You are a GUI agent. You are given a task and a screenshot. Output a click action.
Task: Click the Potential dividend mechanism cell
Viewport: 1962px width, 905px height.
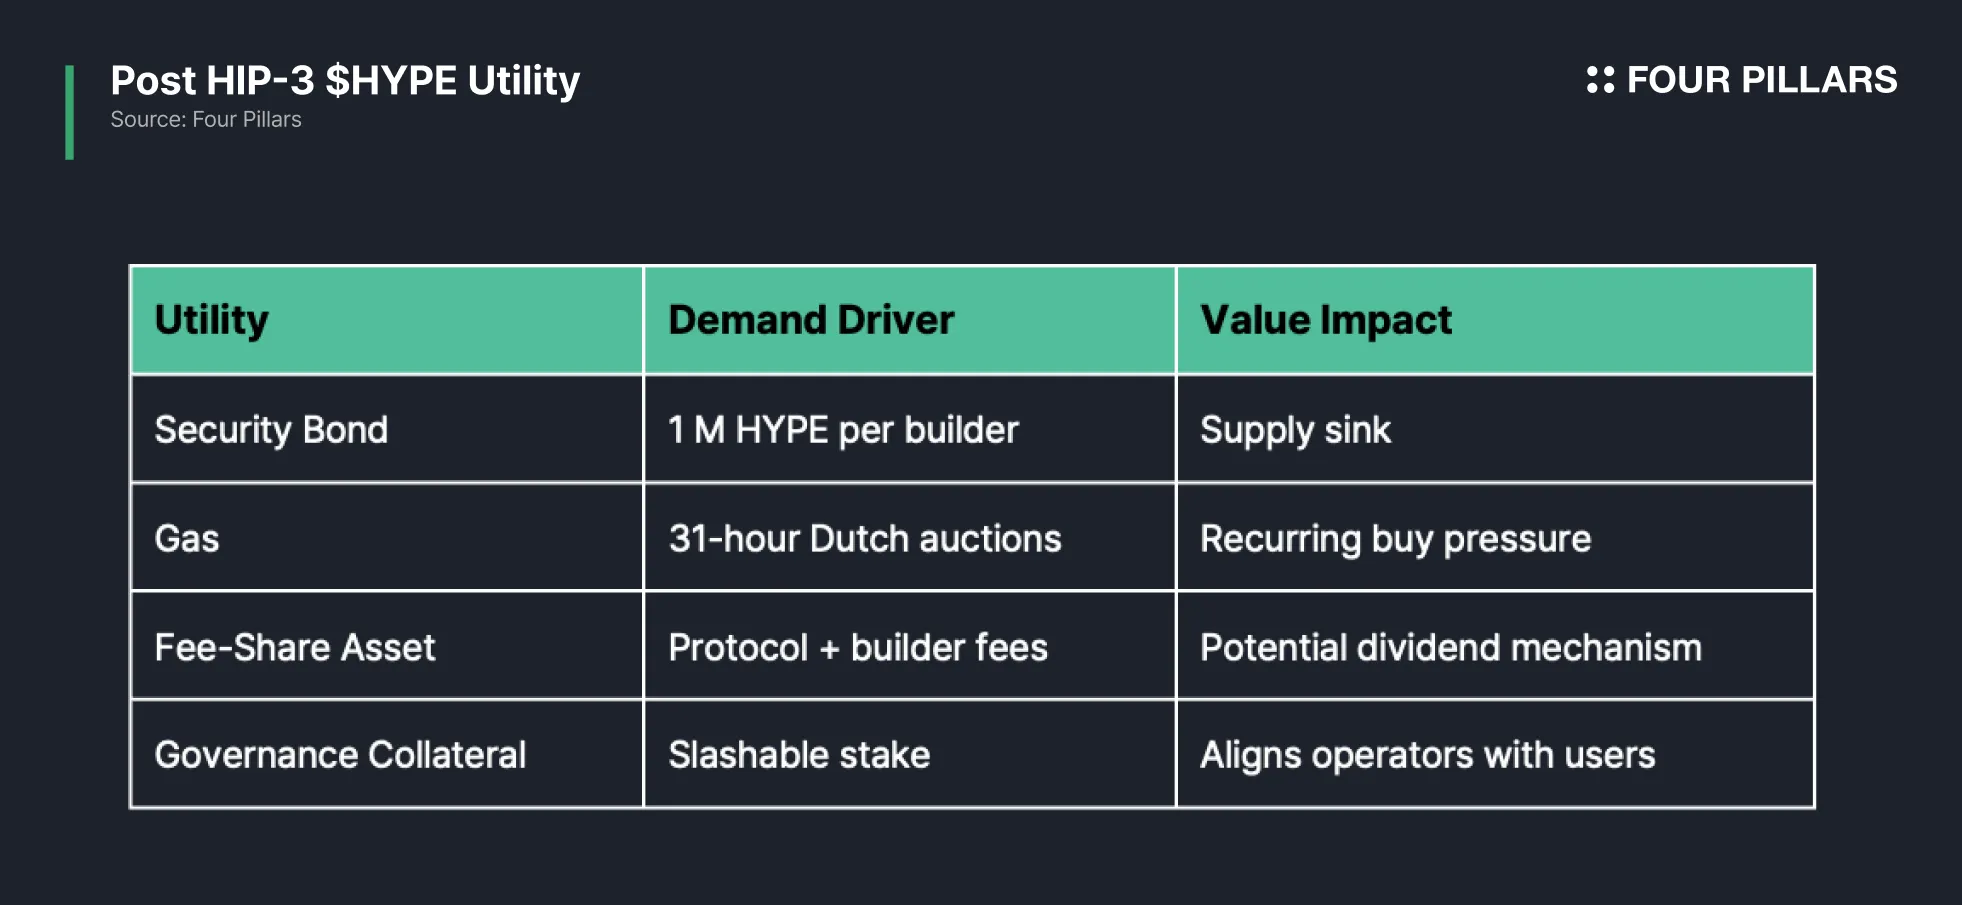1495,647
